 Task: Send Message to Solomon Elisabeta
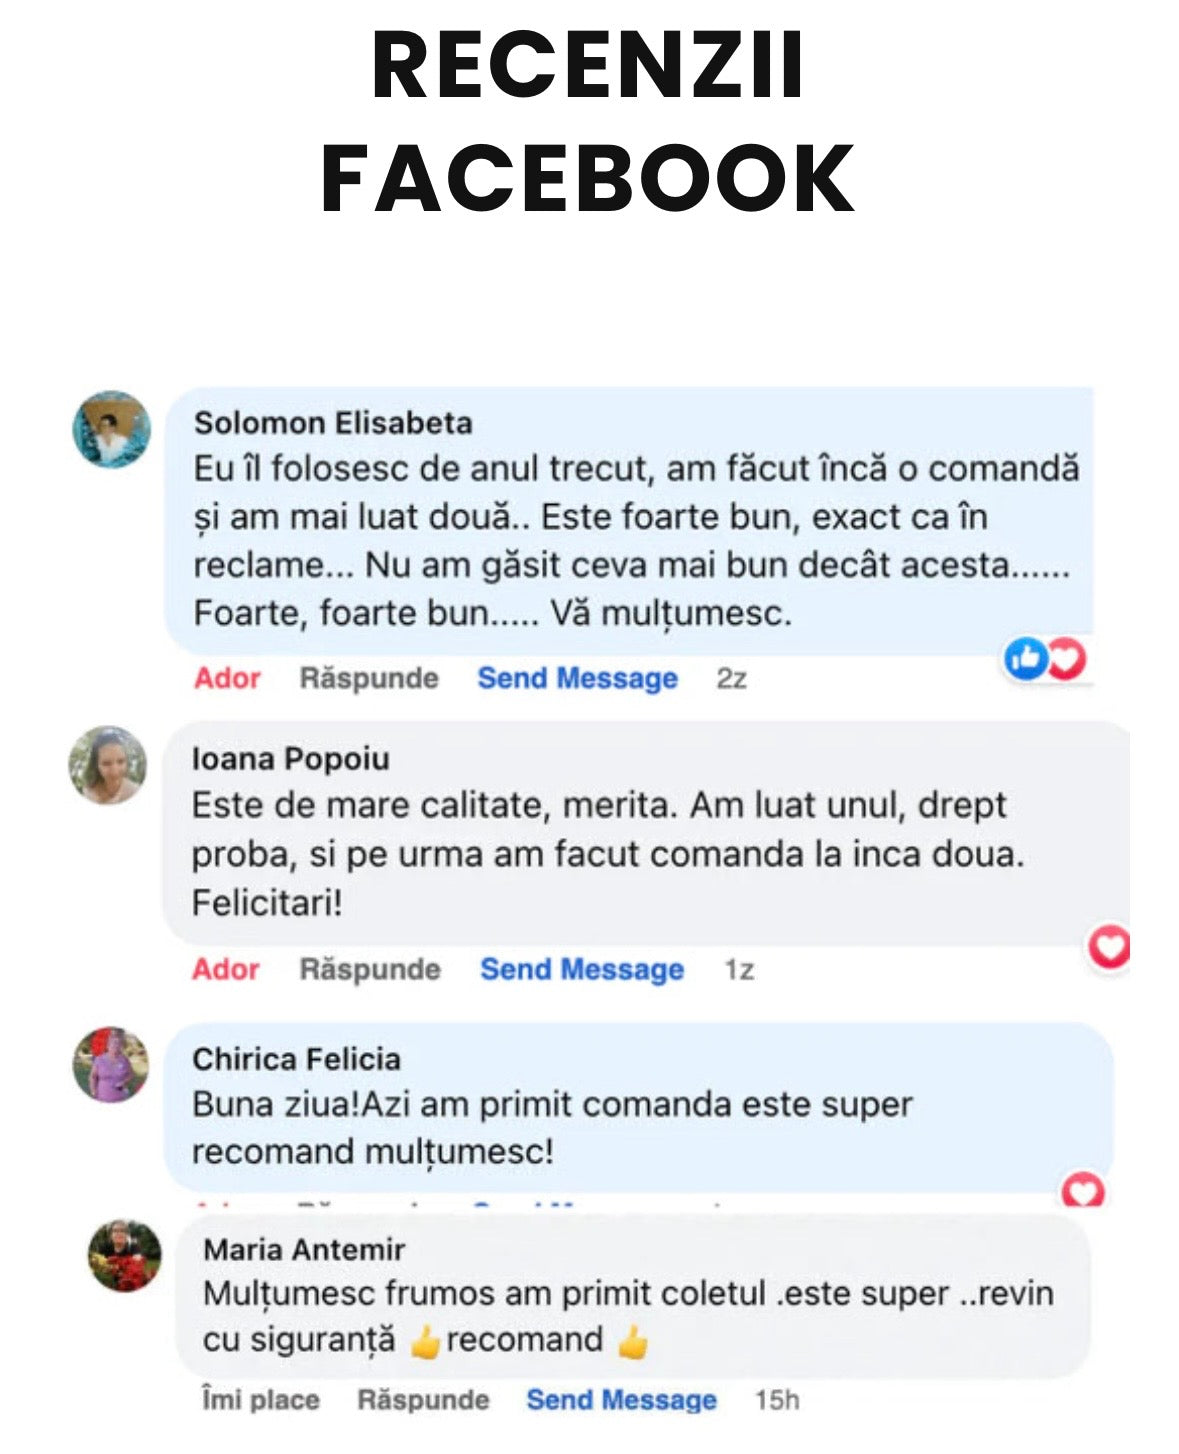click(x=577, y=678)
